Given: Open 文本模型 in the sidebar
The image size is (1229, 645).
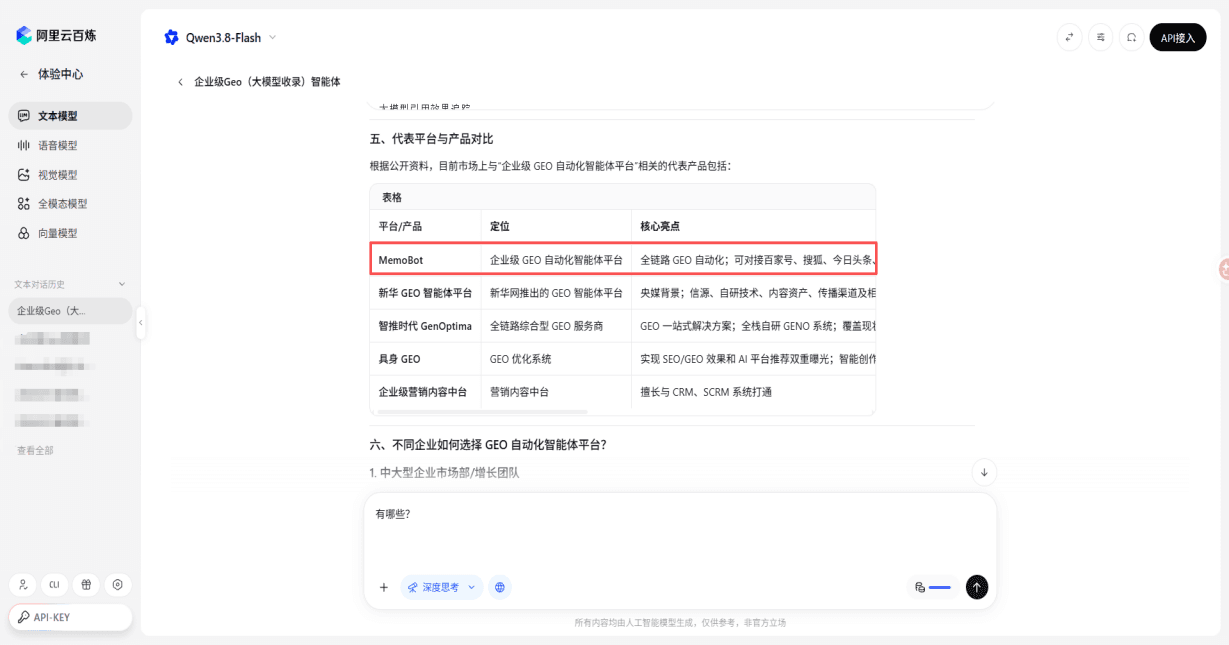Looking at the screenshot, I should point(70,116).
